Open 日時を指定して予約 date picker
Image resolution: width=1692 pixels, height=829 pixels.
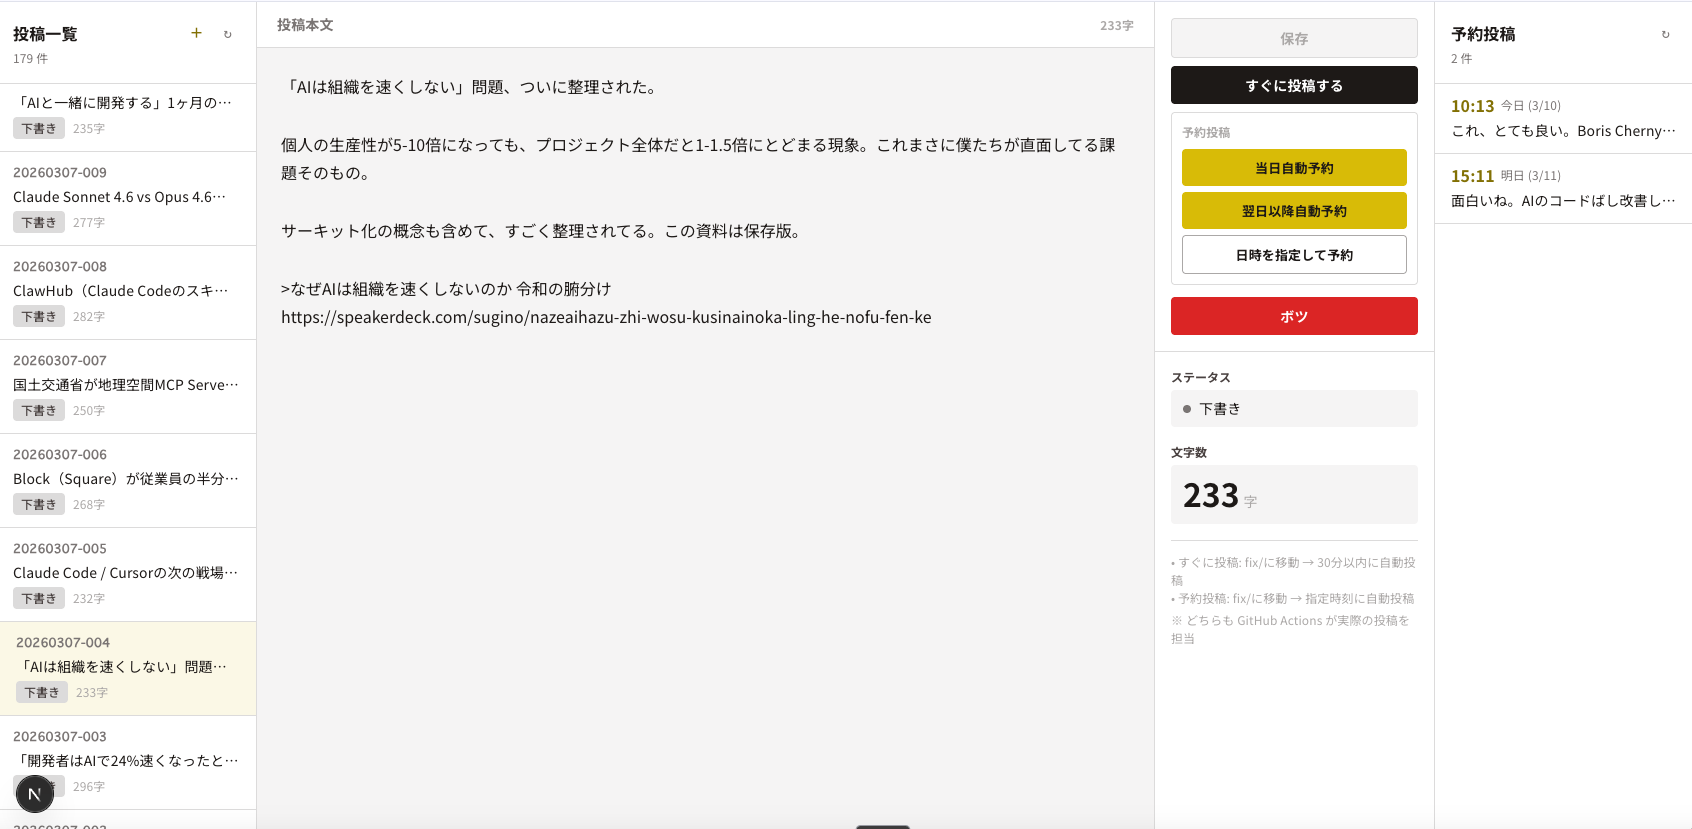pos(1293,255)
